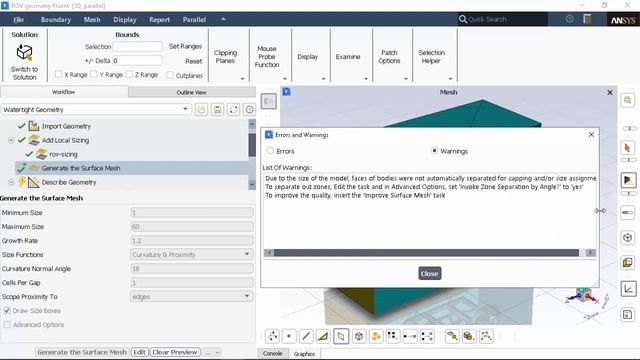
Task: Click the workflow help circle icon
Action: pyautogui.click(x=249, y=109)
